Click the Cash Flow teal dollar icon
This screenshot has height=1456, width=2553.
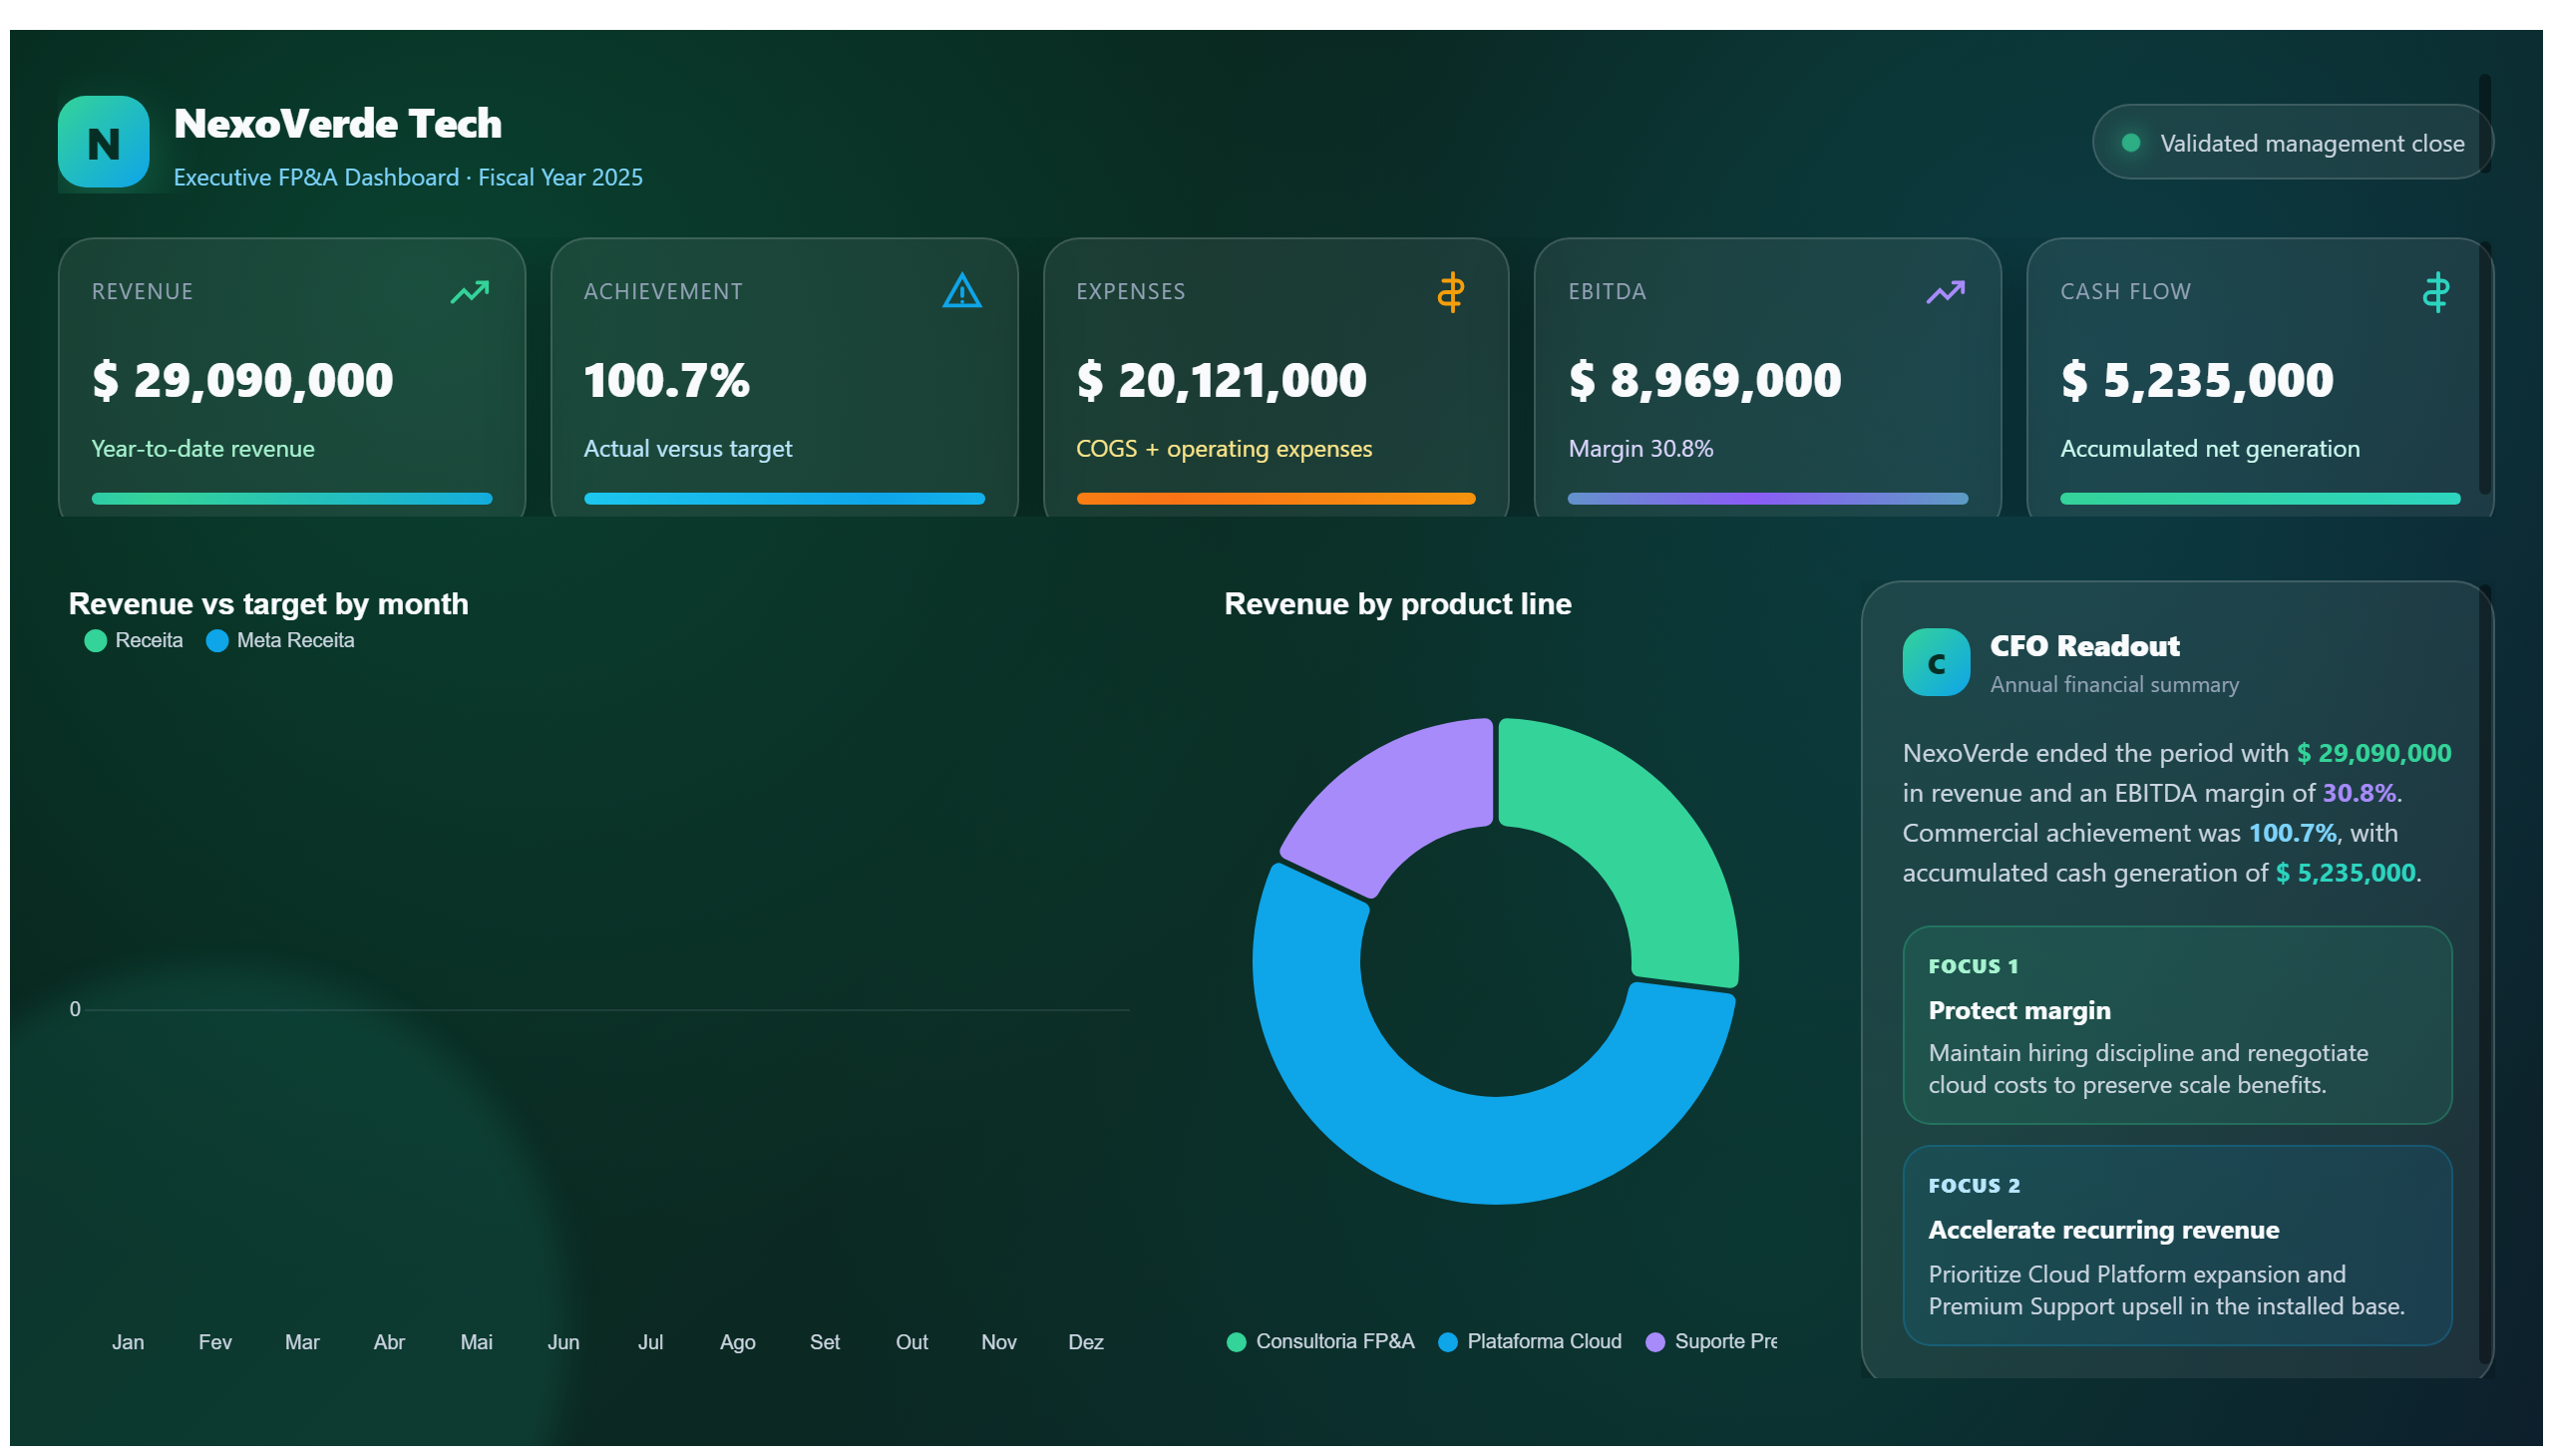(x=2435, y=292)
